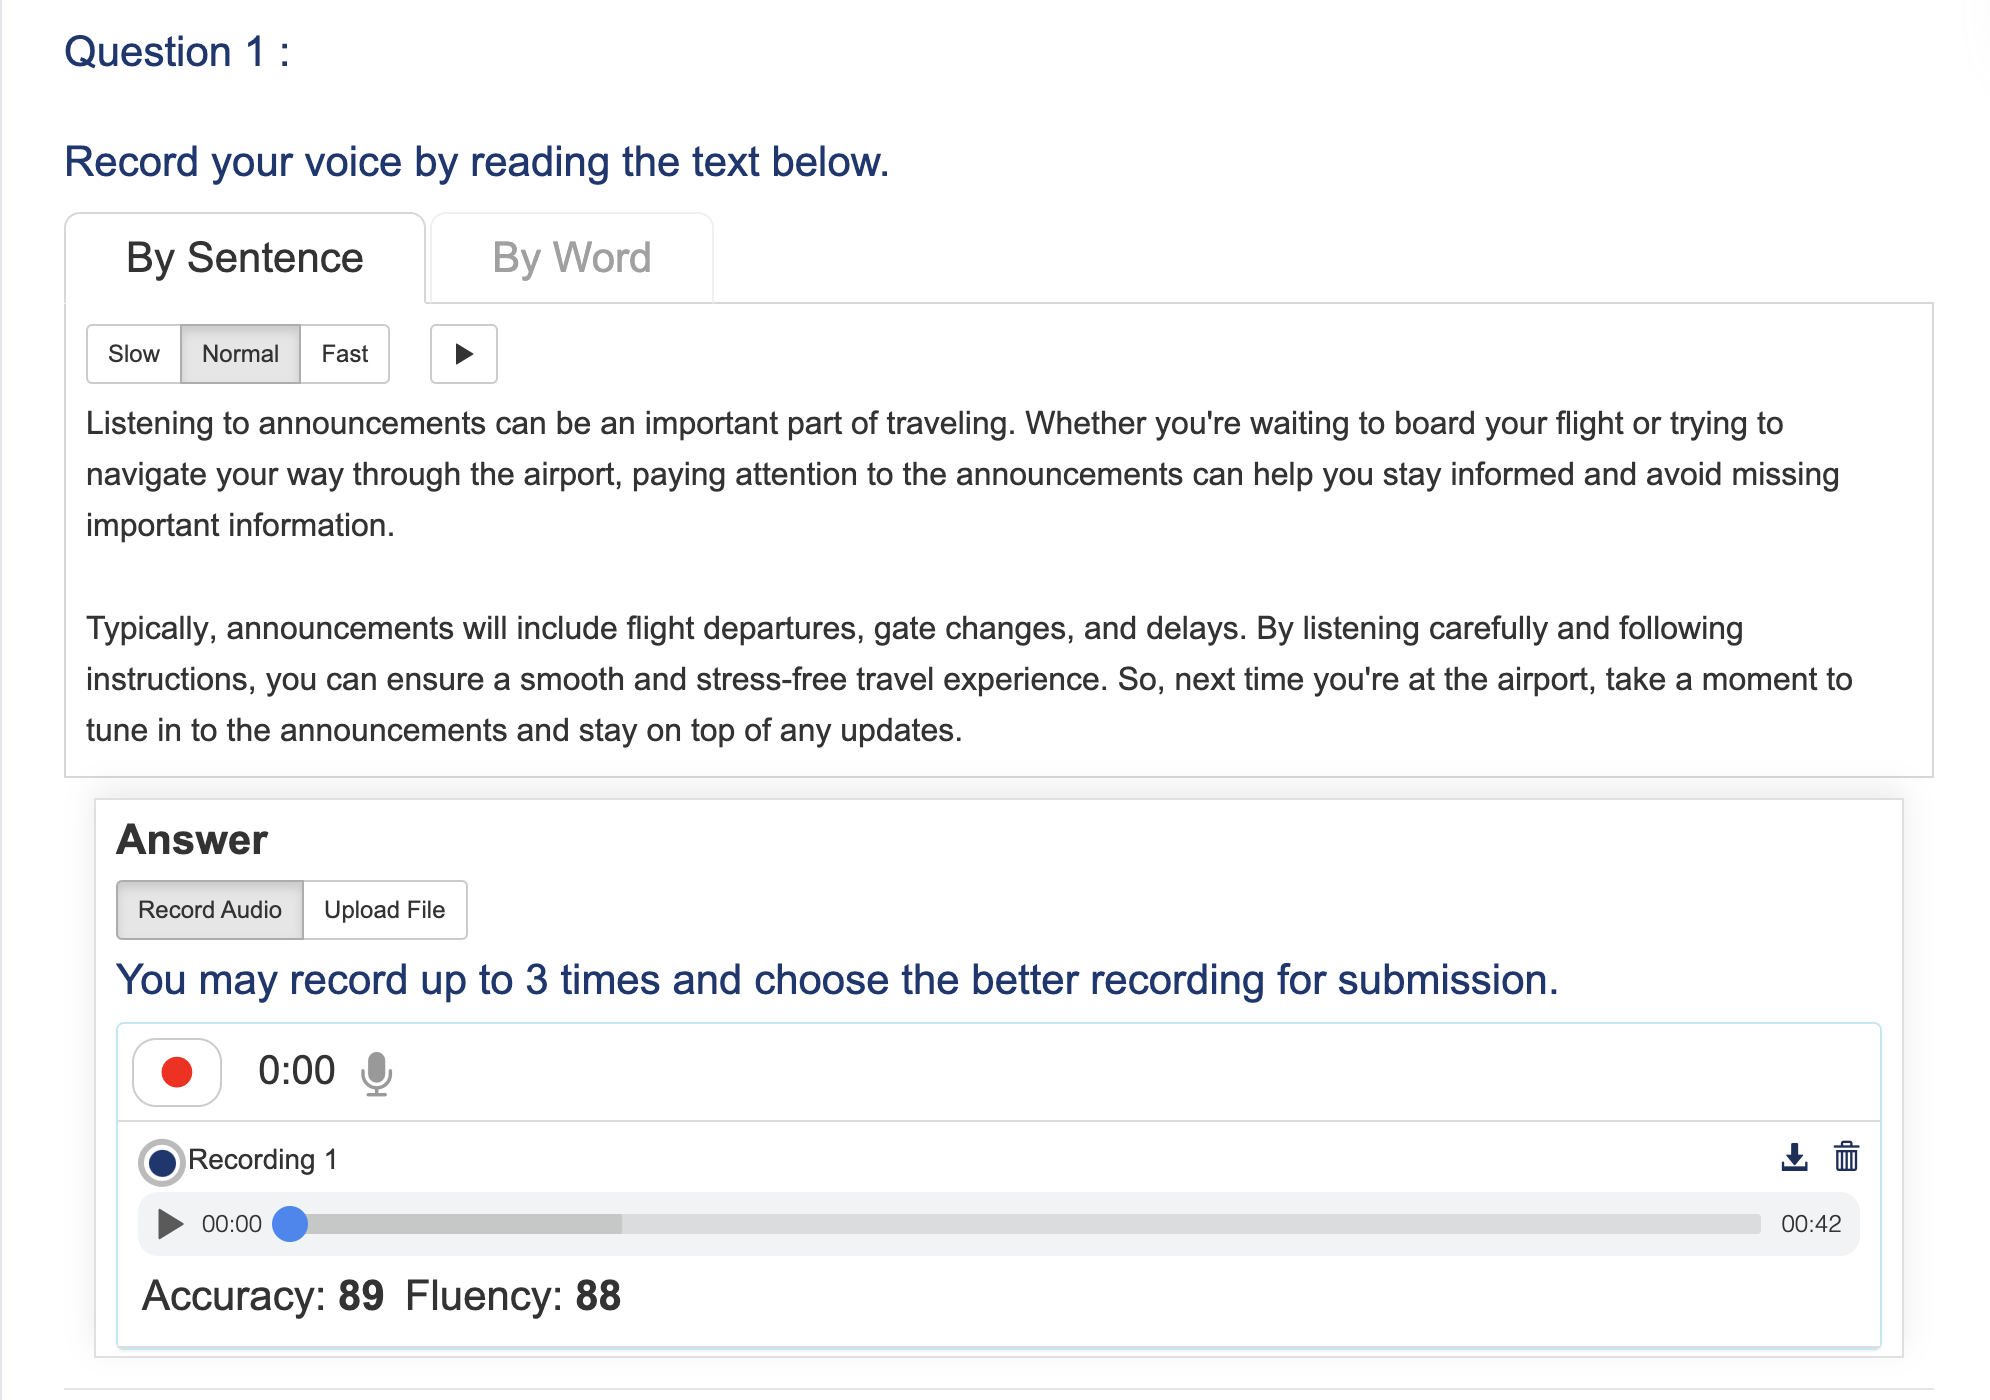Click the Upload File button
This screenshot has height=1400, width=1990.
tap(383, 909)
